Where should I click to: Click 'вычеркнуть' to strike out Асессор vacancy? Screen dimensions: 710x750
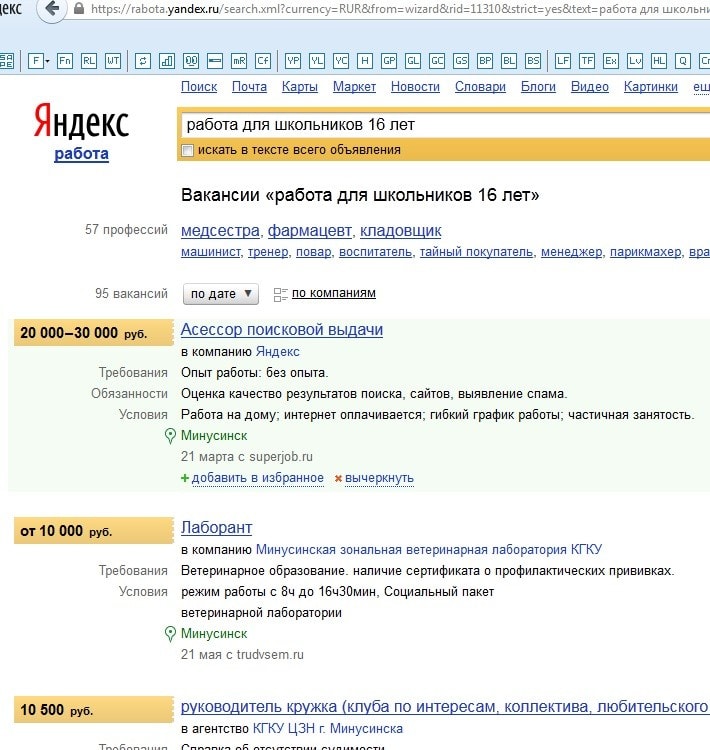tap(379, 478)
